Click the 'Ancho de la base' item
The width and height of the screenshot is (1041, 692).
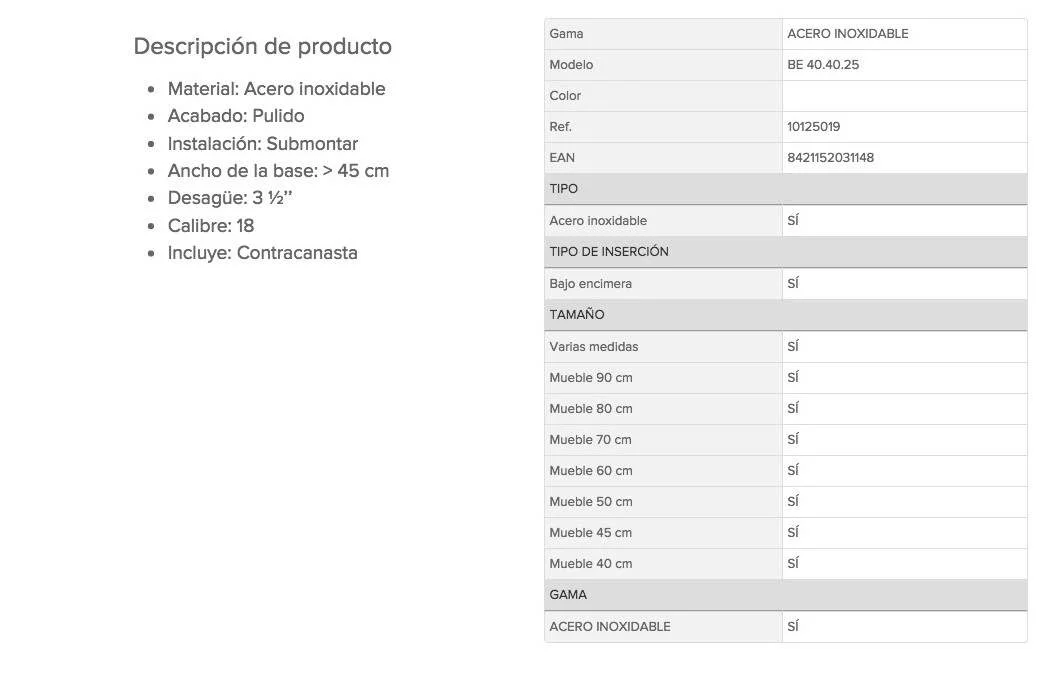278,171
